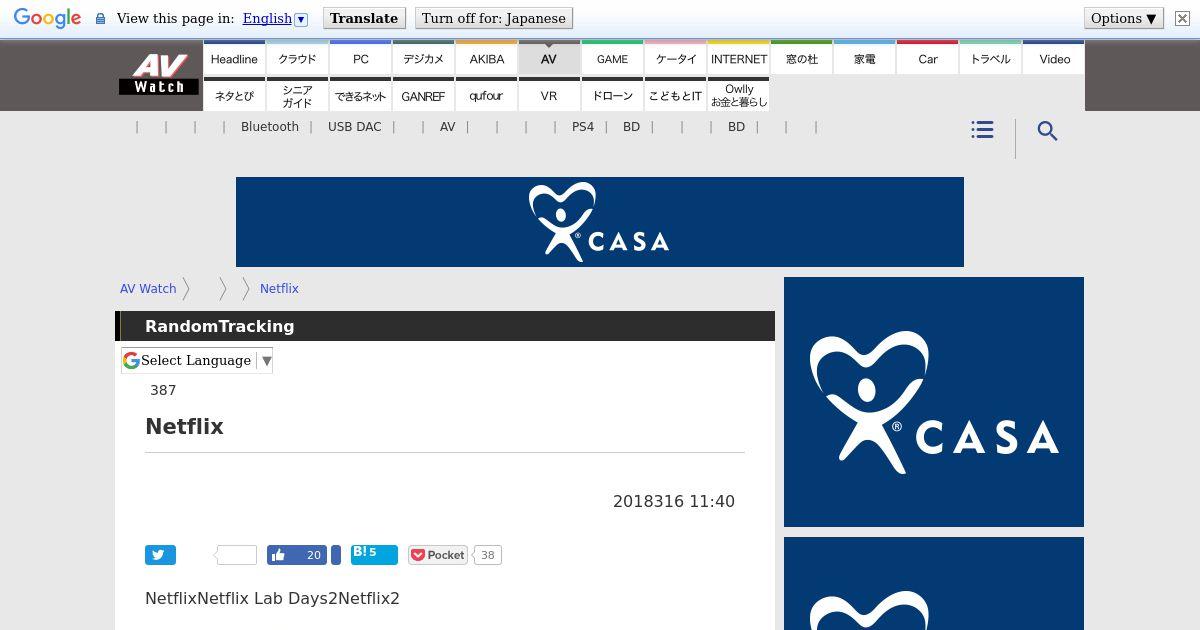Open the Select Language dropdown
The height and width of the screenshot is (630, 1200).
click(x=197, y=360)
